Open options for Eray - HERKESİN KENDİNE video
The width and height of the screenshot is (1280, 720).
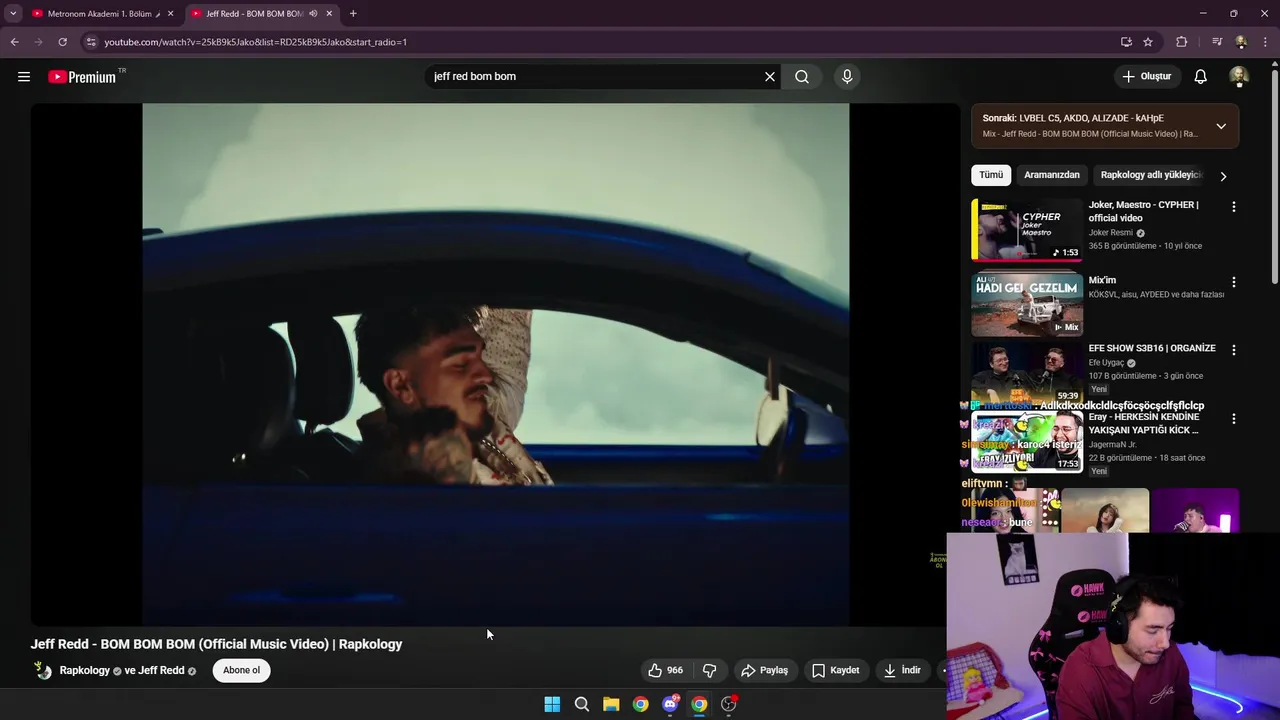click(x=1233, y=419)
